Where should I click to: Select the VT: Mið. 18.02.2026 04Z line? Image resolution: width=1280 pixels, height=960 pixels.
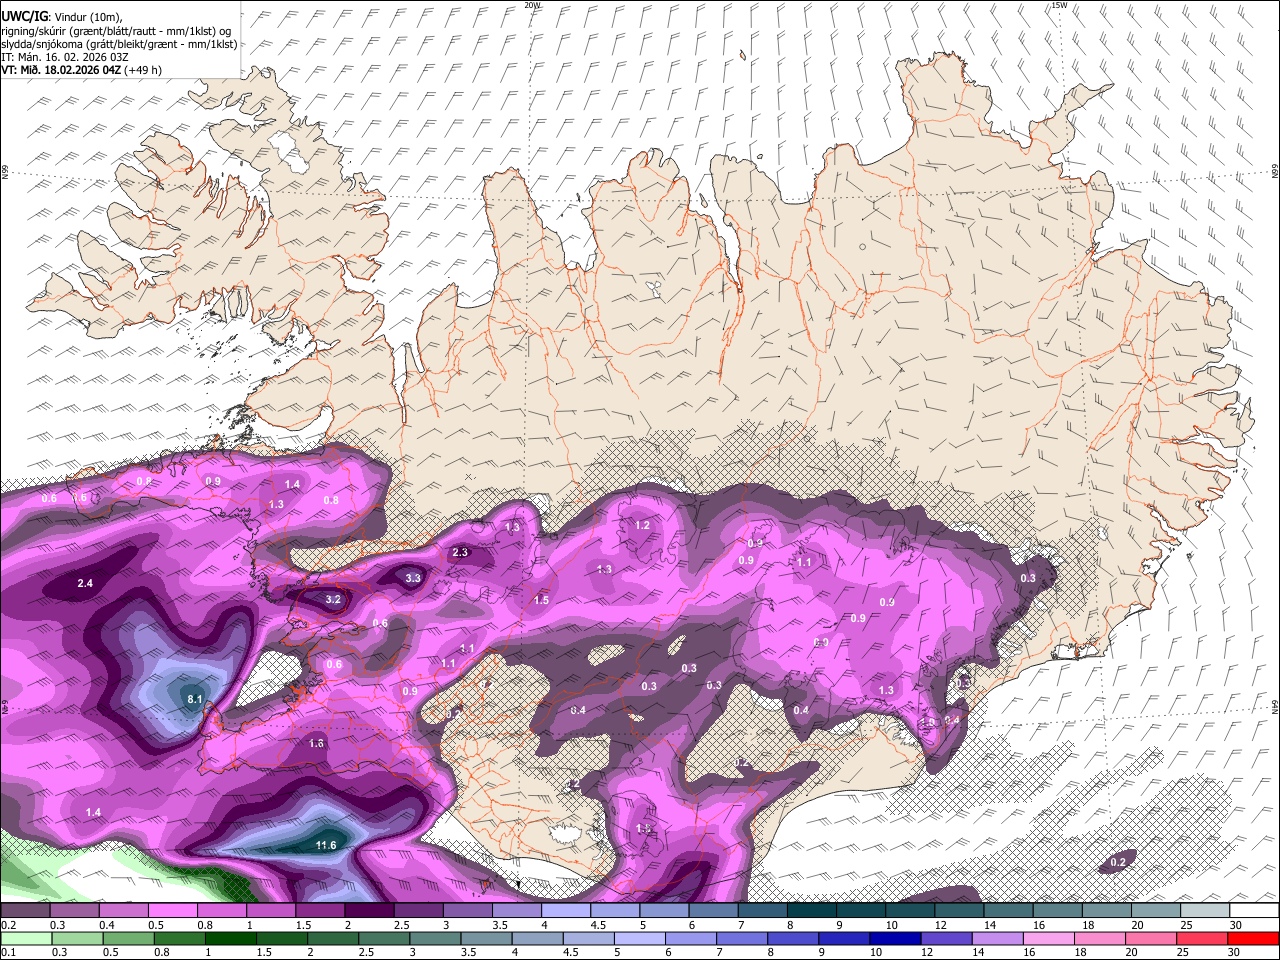coord(81,70)
